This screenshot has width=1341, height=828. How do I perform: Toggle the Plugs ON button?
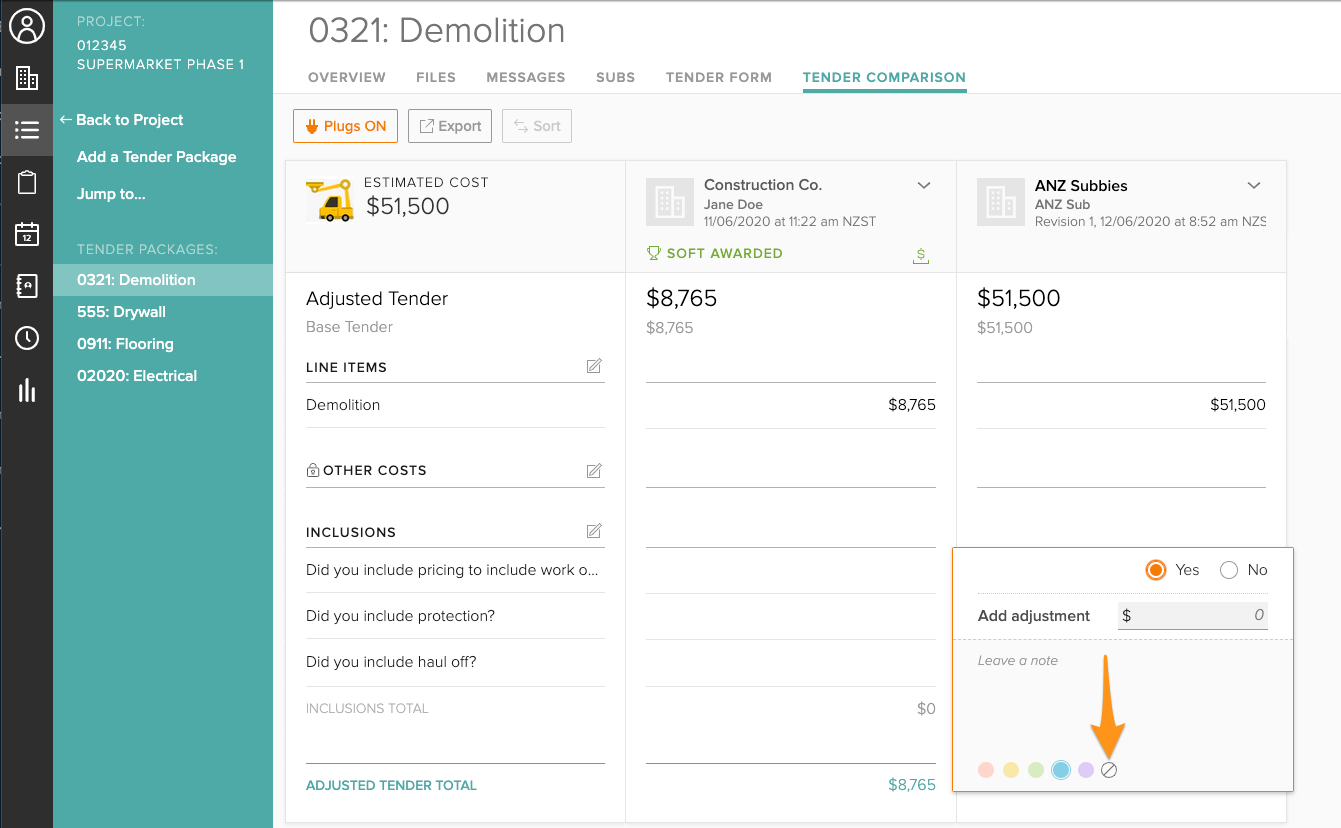(345, 126)
